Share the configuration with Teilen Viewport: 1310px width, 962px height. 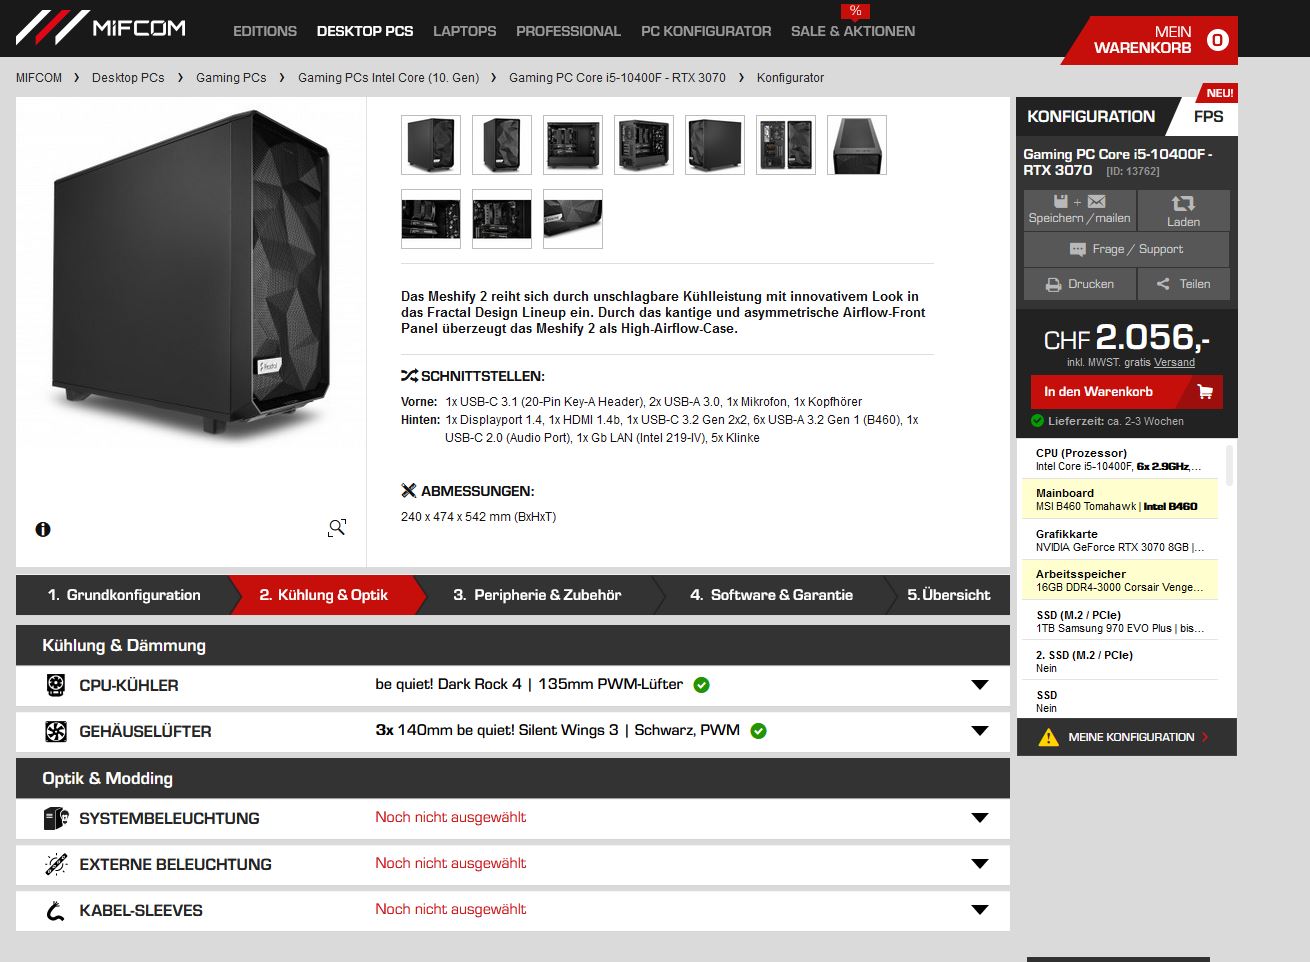1183,284
